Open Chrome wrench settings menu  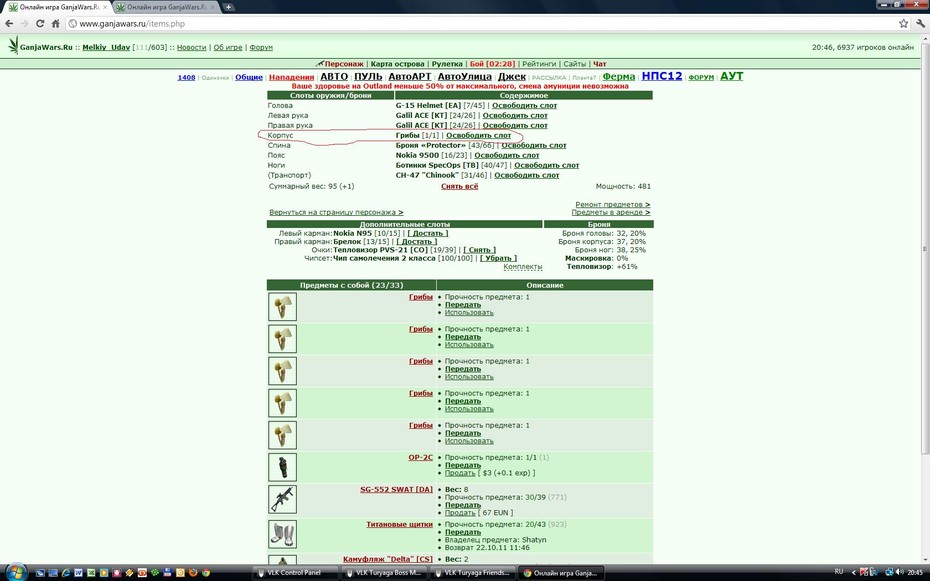point(921,24)
